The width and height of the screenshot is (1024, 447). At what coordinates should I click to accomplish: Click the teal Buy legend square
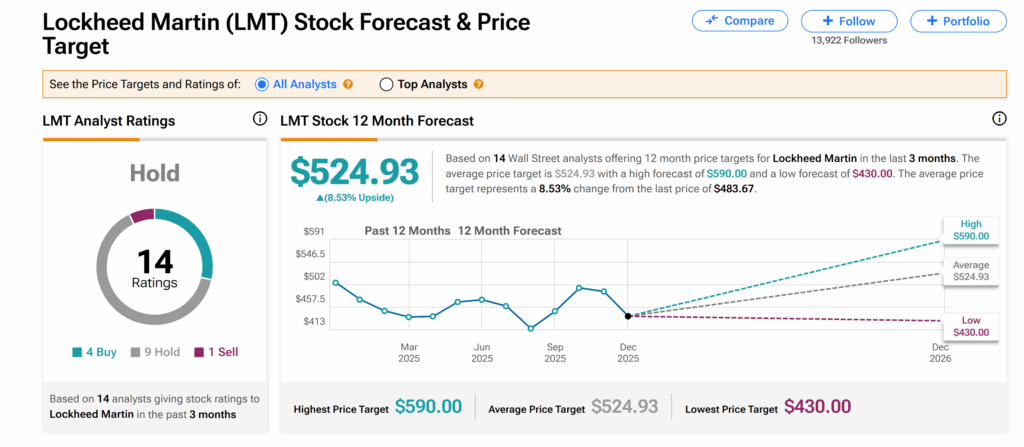(x=76, y=352)
